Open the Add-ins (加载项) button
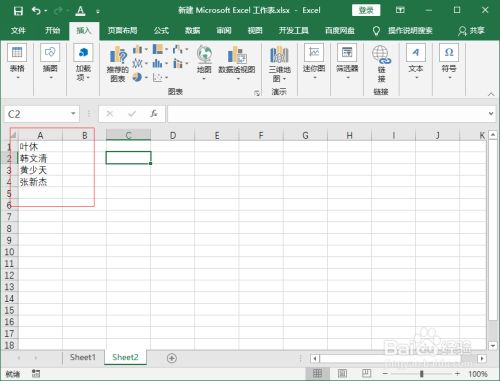Viewport: 500px width, 381px height. tap(83, 62)
